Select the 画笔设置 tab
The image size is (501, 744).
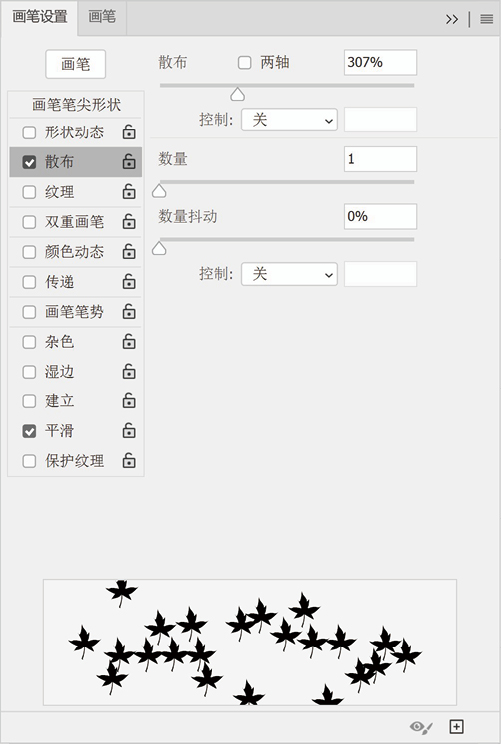click(x=40, y=18)
